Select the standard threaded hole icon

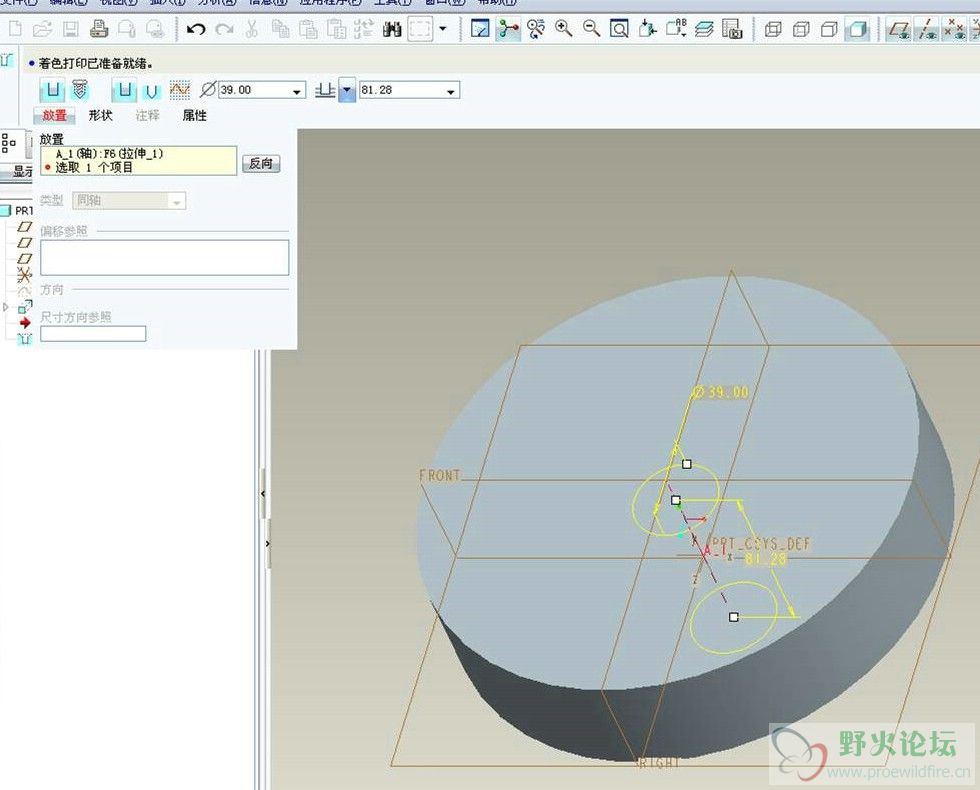point(79,91)
